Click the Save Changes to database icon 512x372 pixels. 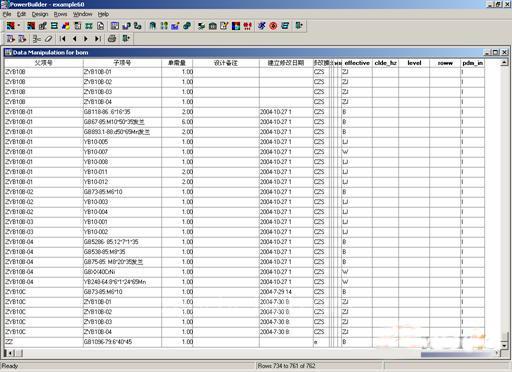pos(22,39)
